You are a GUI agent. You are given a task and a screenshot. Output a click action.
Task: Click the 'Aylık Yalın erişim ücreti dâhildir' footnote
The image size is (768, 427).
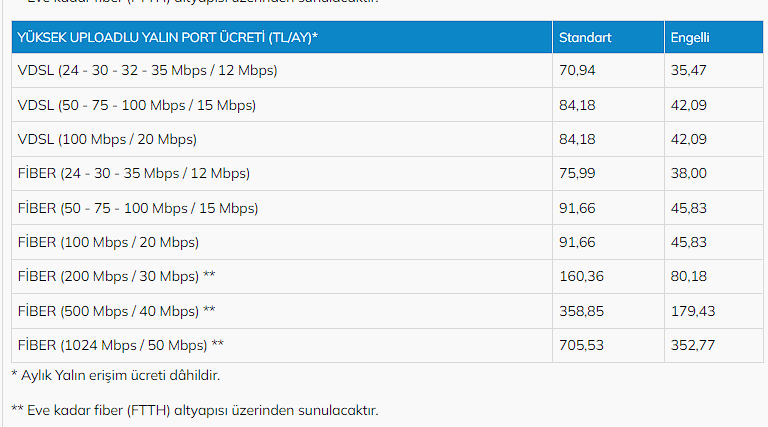tap(116, 376)
